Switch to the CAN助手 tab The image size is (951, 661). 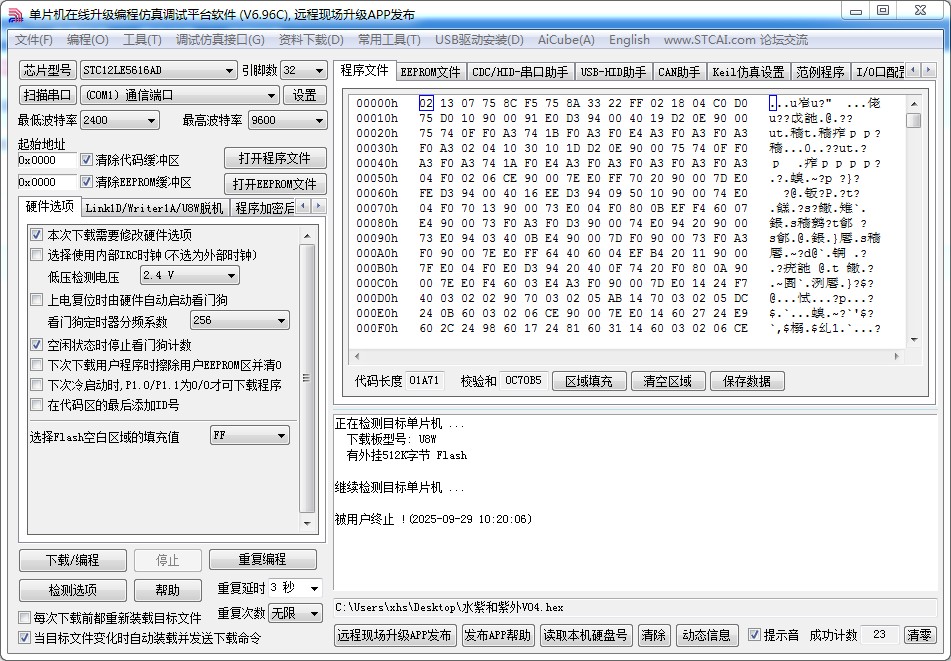pyautogui.click(x=679, y=72)
